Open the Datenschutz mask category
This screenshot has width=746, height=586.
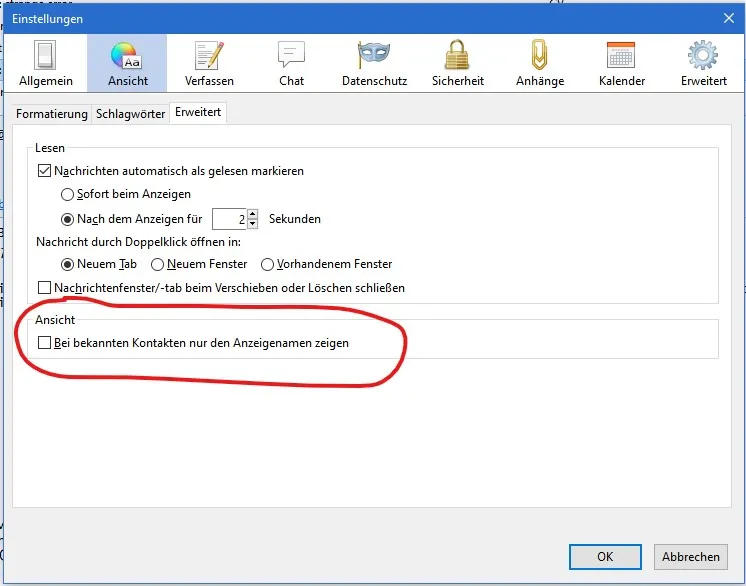click(x=374, y=63)
